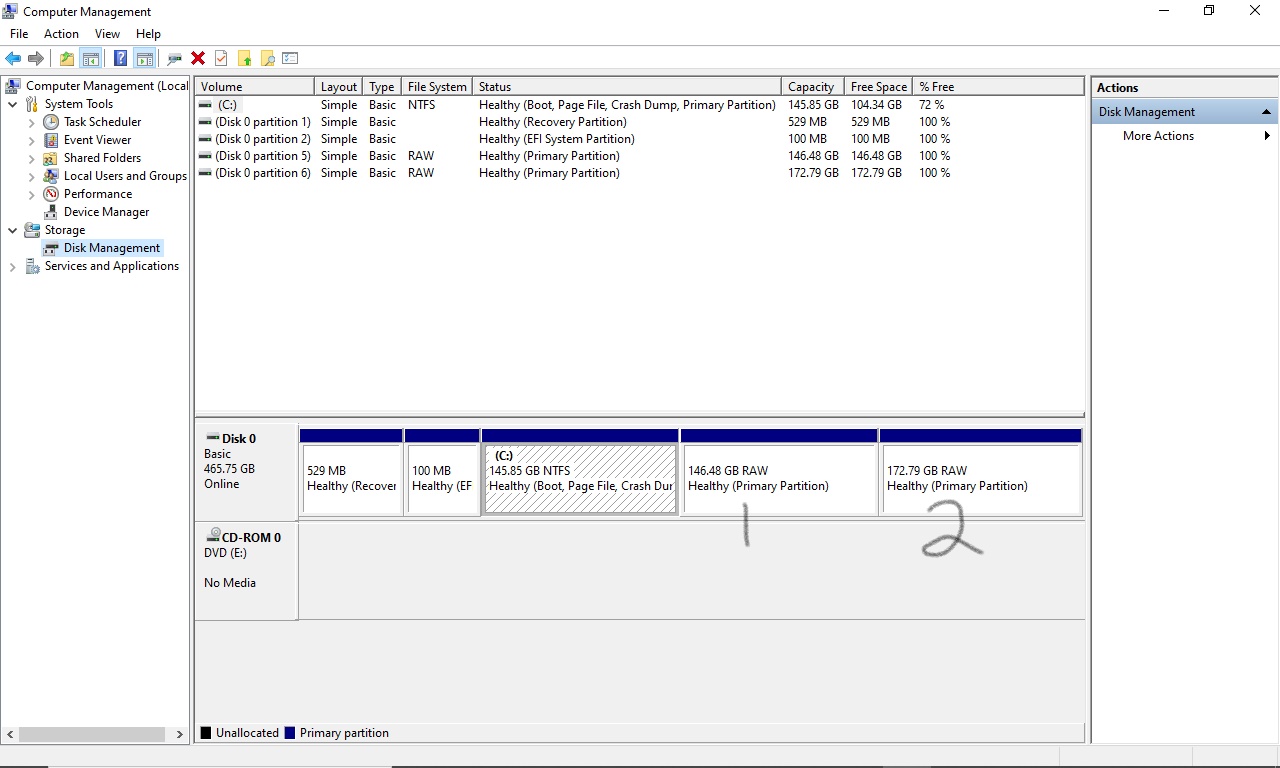Click the yellow page with magnifier icon

pos(267,59)
